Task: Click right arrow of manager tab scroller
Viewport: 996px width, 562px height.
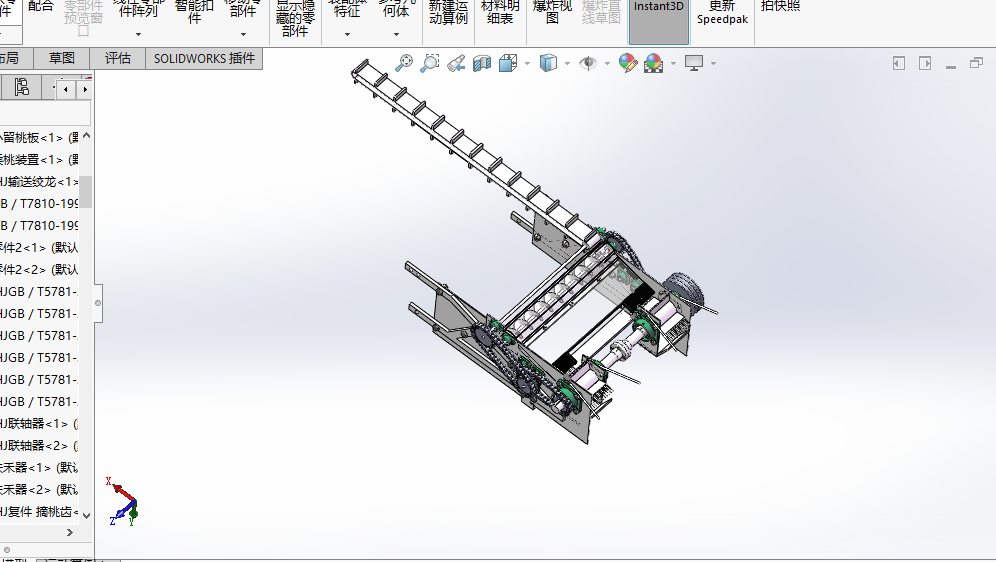Action: [84, 90]
